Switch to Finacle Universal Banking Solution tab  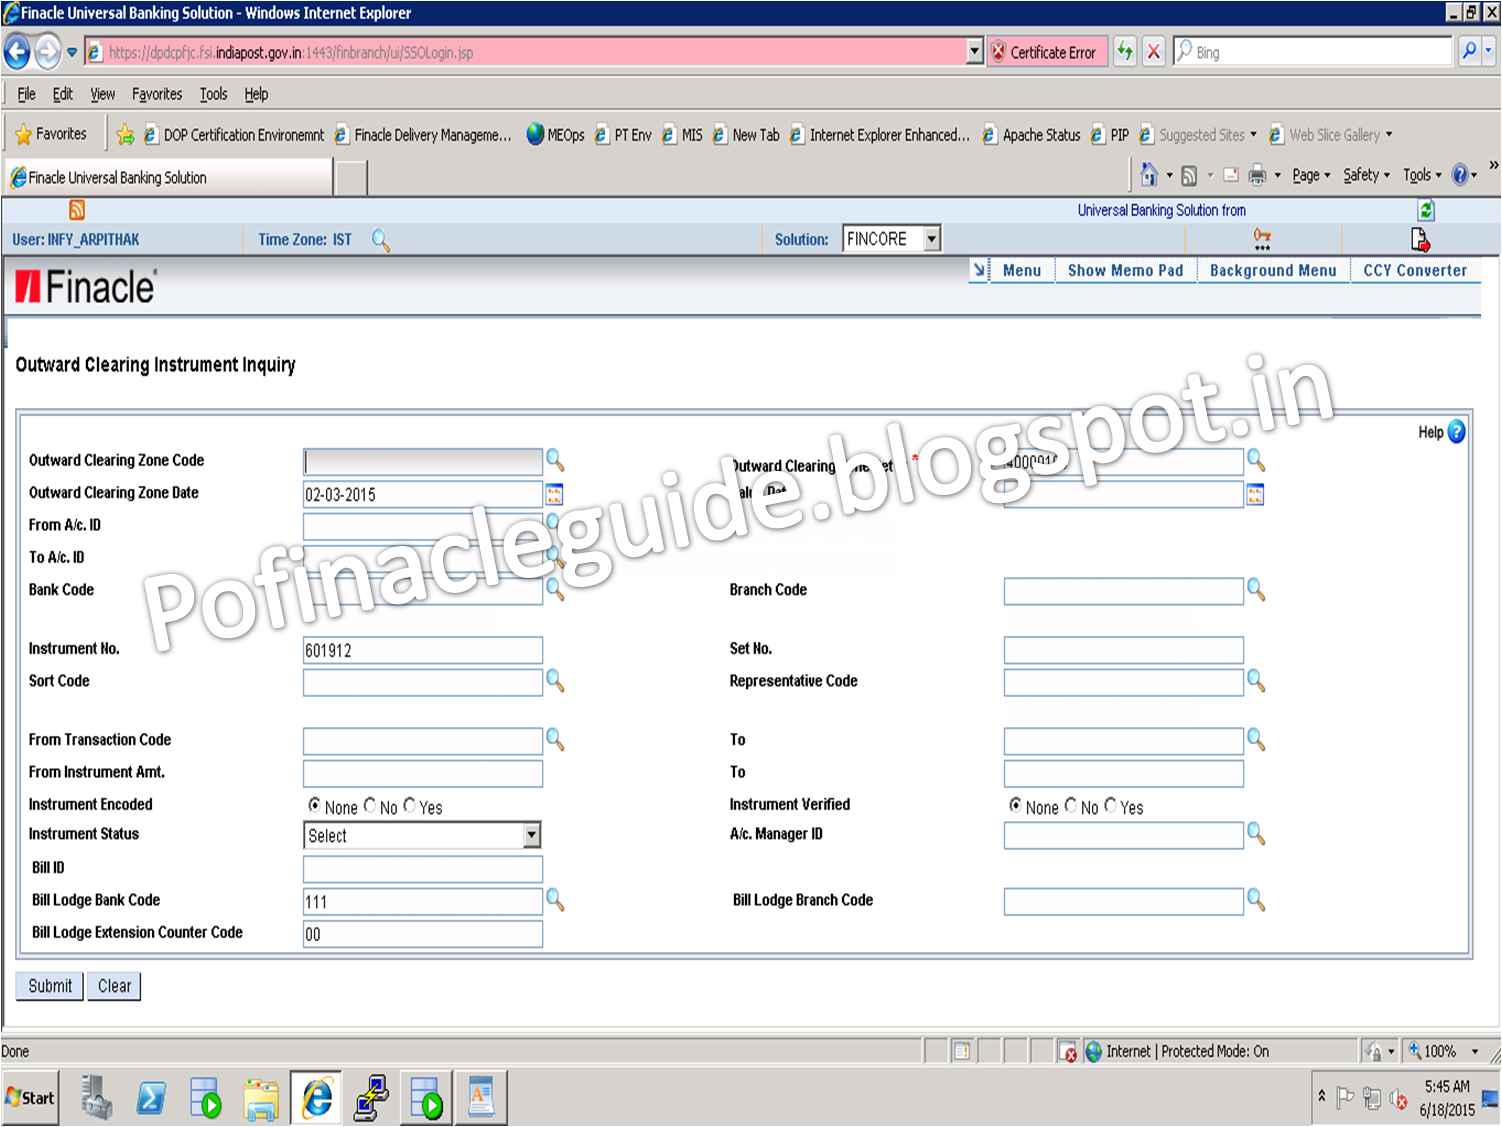169,177
